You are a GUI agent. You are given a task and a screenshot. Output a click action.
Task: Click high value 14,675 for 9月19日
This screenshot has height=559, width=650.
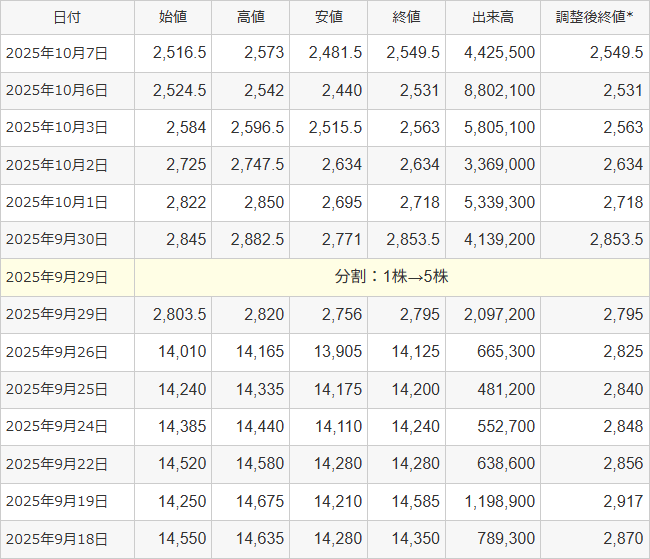coord(260,501)
